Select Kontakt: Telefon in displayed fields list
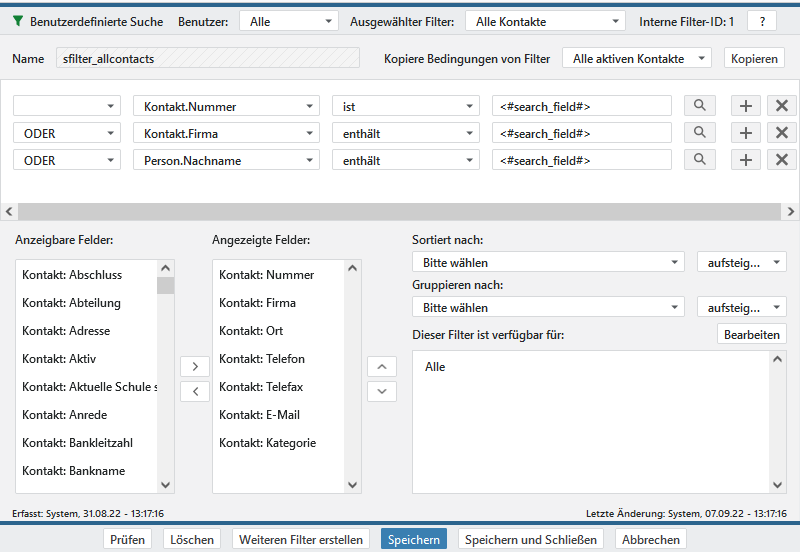This screenshot has height=552, width=800. pos(262,359)
